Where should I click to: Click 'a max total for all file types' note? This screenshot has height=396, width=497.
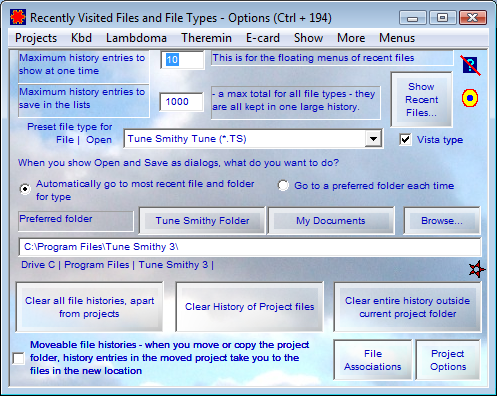[x=294, y=100]
